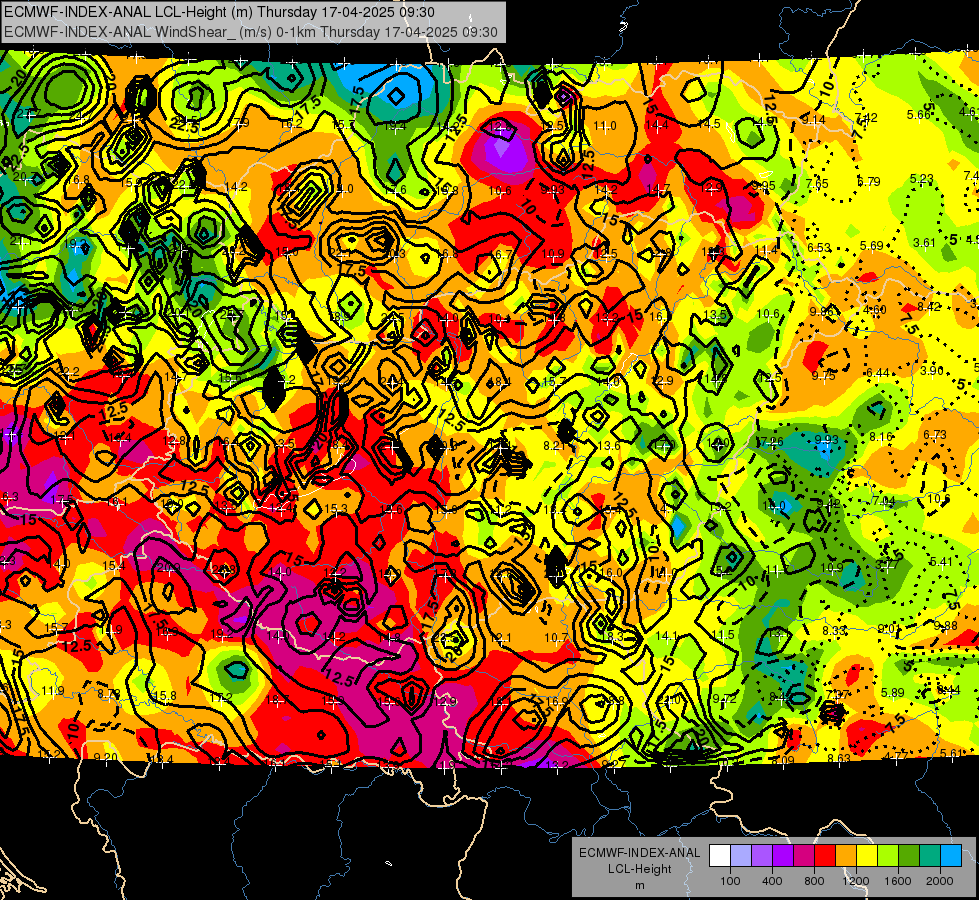979x900 pixels.
Task: Click the legend value 1600
Action: tap(898, 881)
